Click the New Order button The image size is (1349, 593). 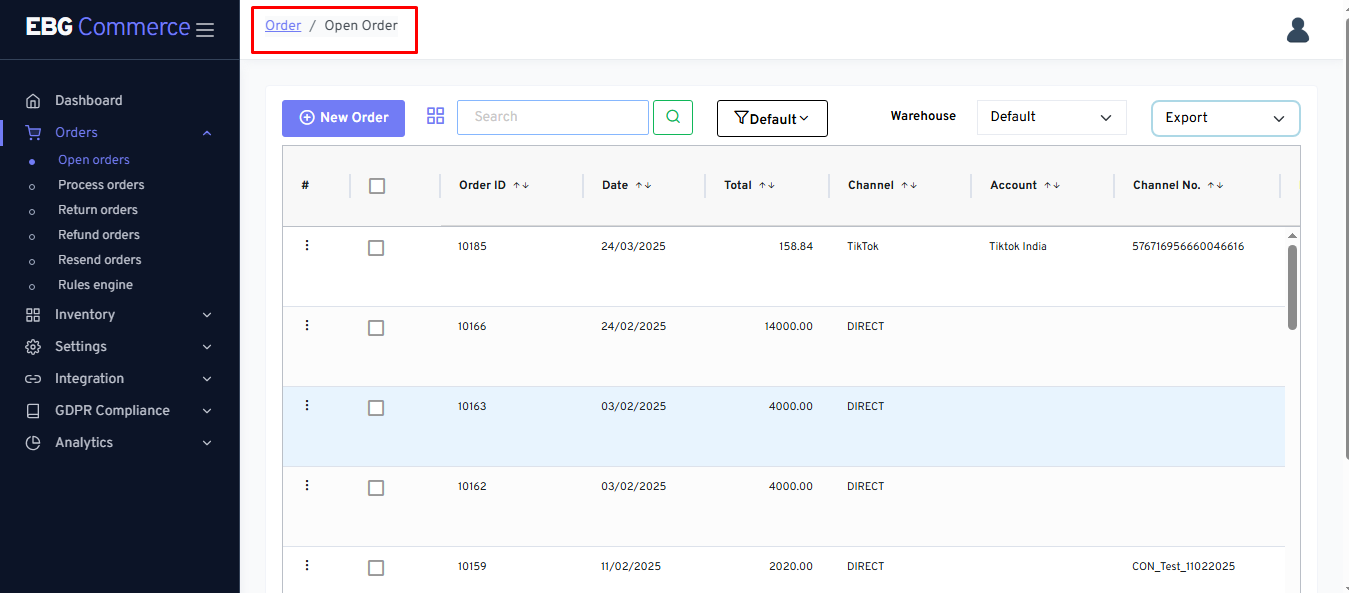(x=343, y=118)
